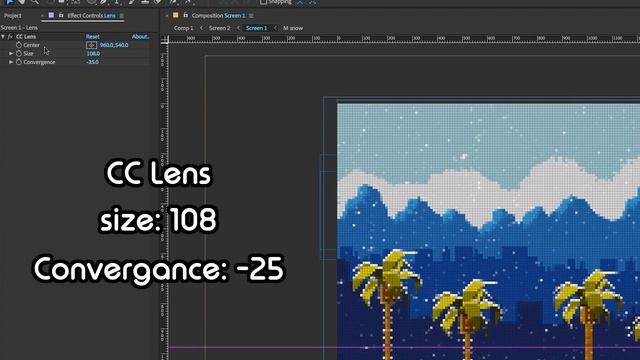Open the Effect Controls Lens tab
Viewport: 640px width, 360px height.
[91, 16]
